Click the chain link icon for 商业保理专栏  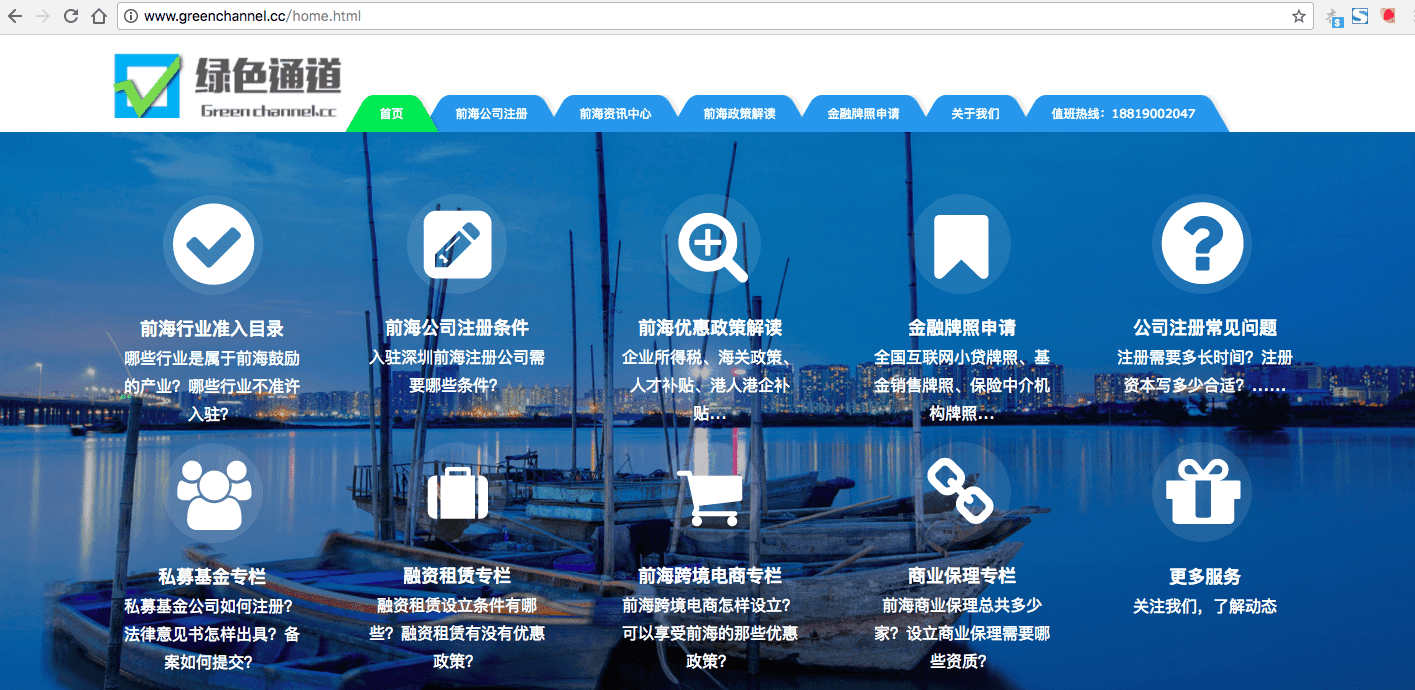tap(961, 491)
